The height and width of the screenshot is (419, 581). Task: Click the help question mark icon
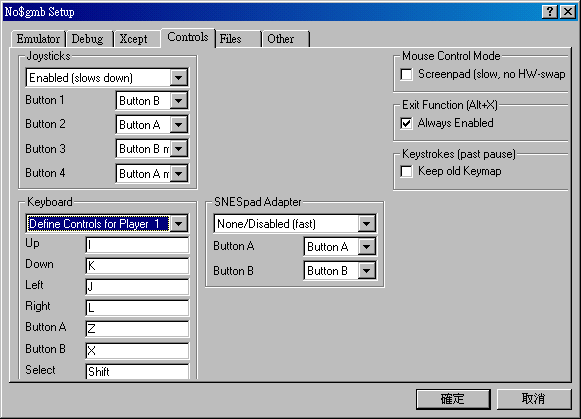[550, 12]
